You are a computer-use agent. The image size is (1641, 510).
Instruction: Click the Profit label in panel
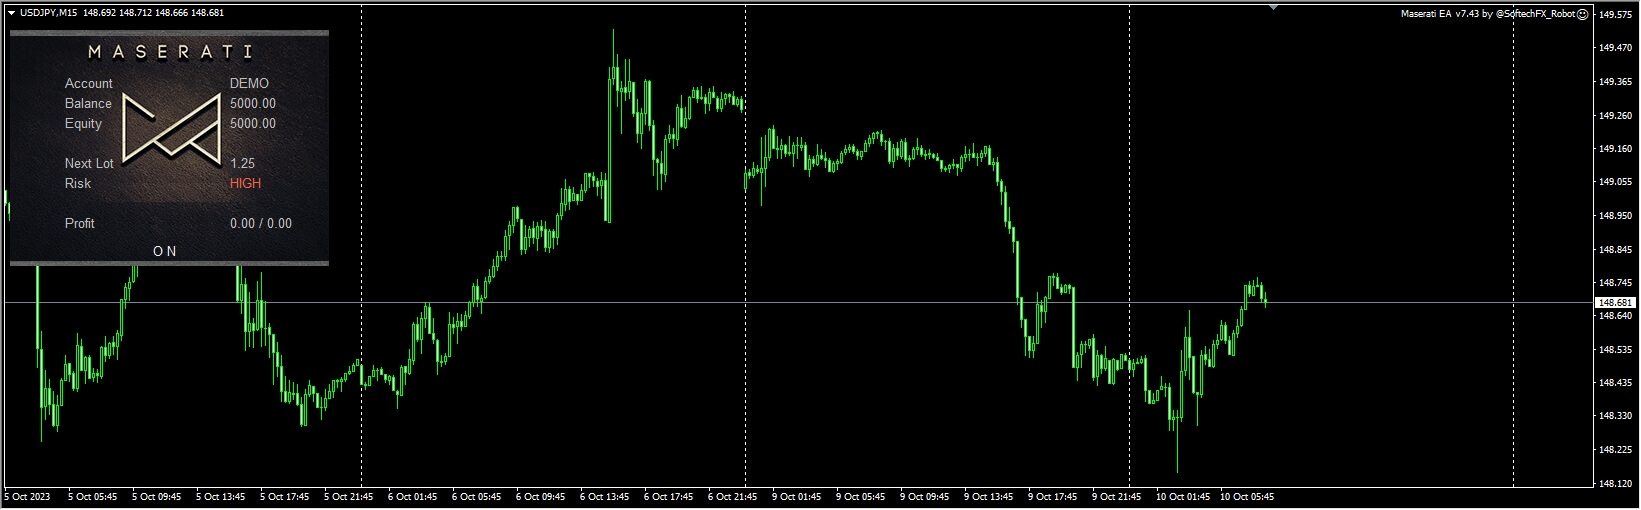(79, 223)
